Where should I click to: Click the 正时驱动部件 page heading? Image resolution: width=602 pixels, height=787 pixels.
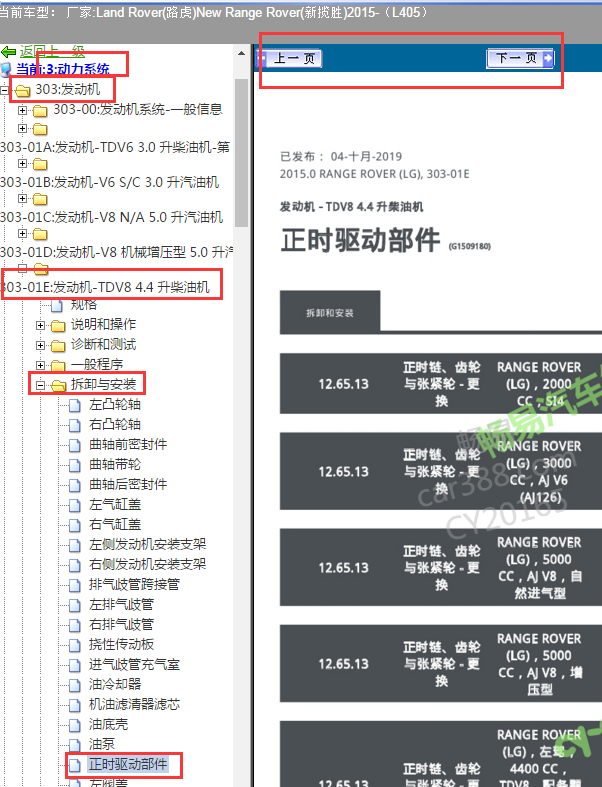tap(360, 240)
